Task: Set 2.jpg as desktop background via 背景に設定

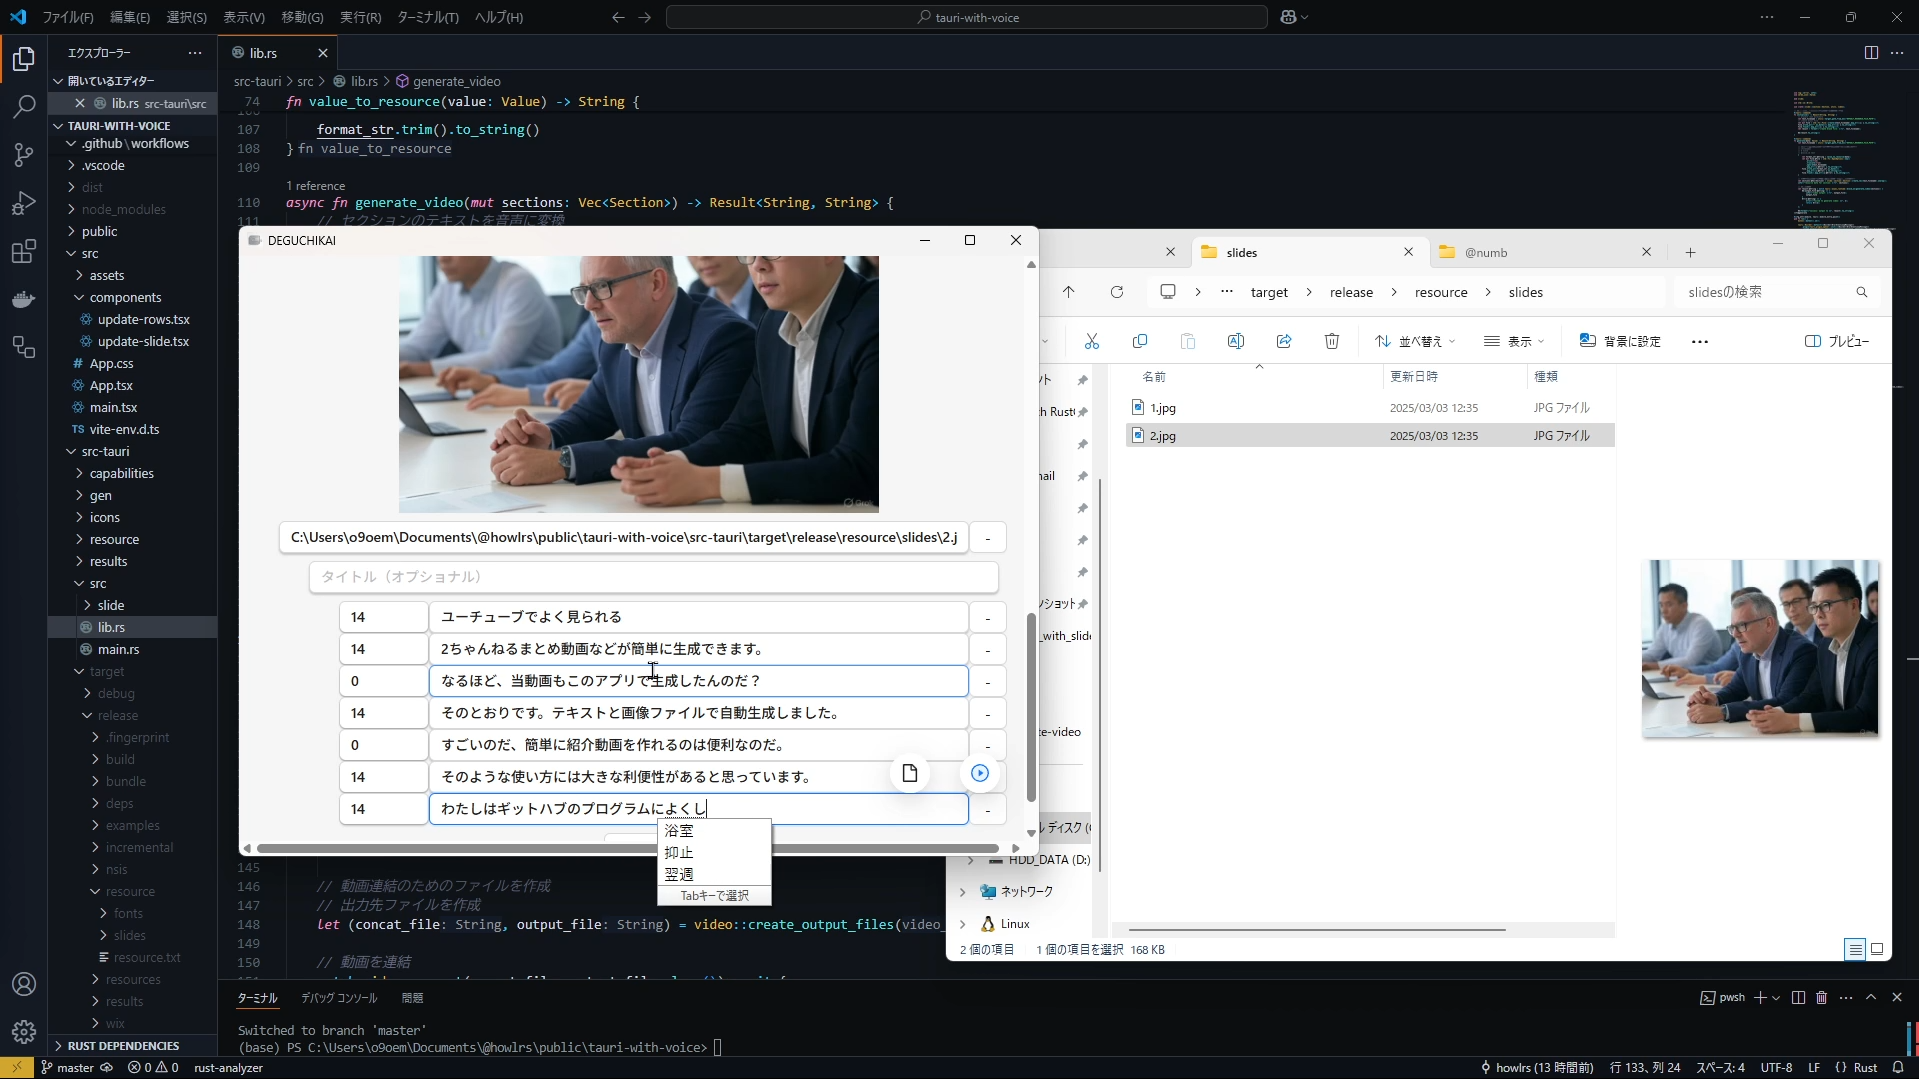Action: pyautogui.click(x=1621, y=341)
